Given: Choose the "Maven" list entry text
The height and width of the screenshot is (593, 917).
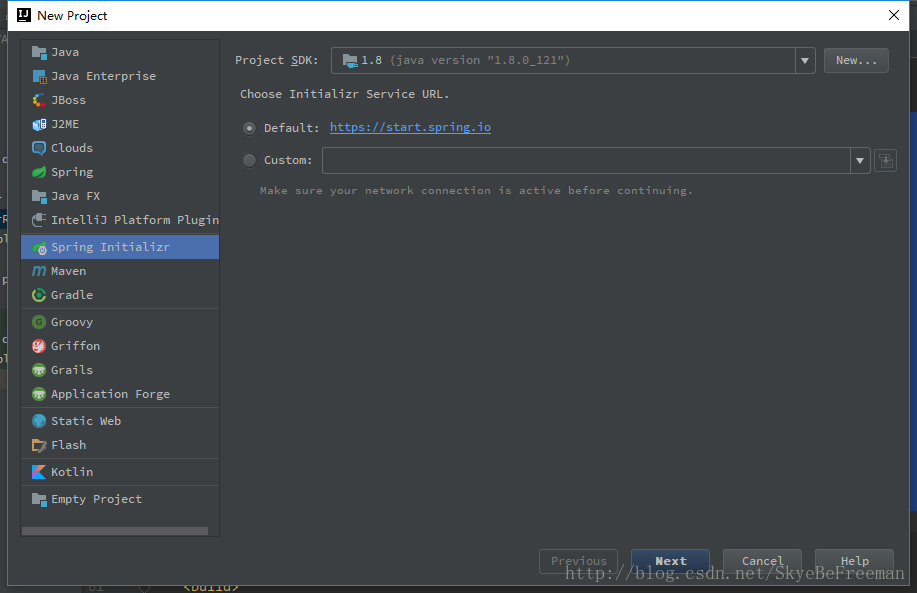Looking at the screenshot, I should (x=68, y=271).
